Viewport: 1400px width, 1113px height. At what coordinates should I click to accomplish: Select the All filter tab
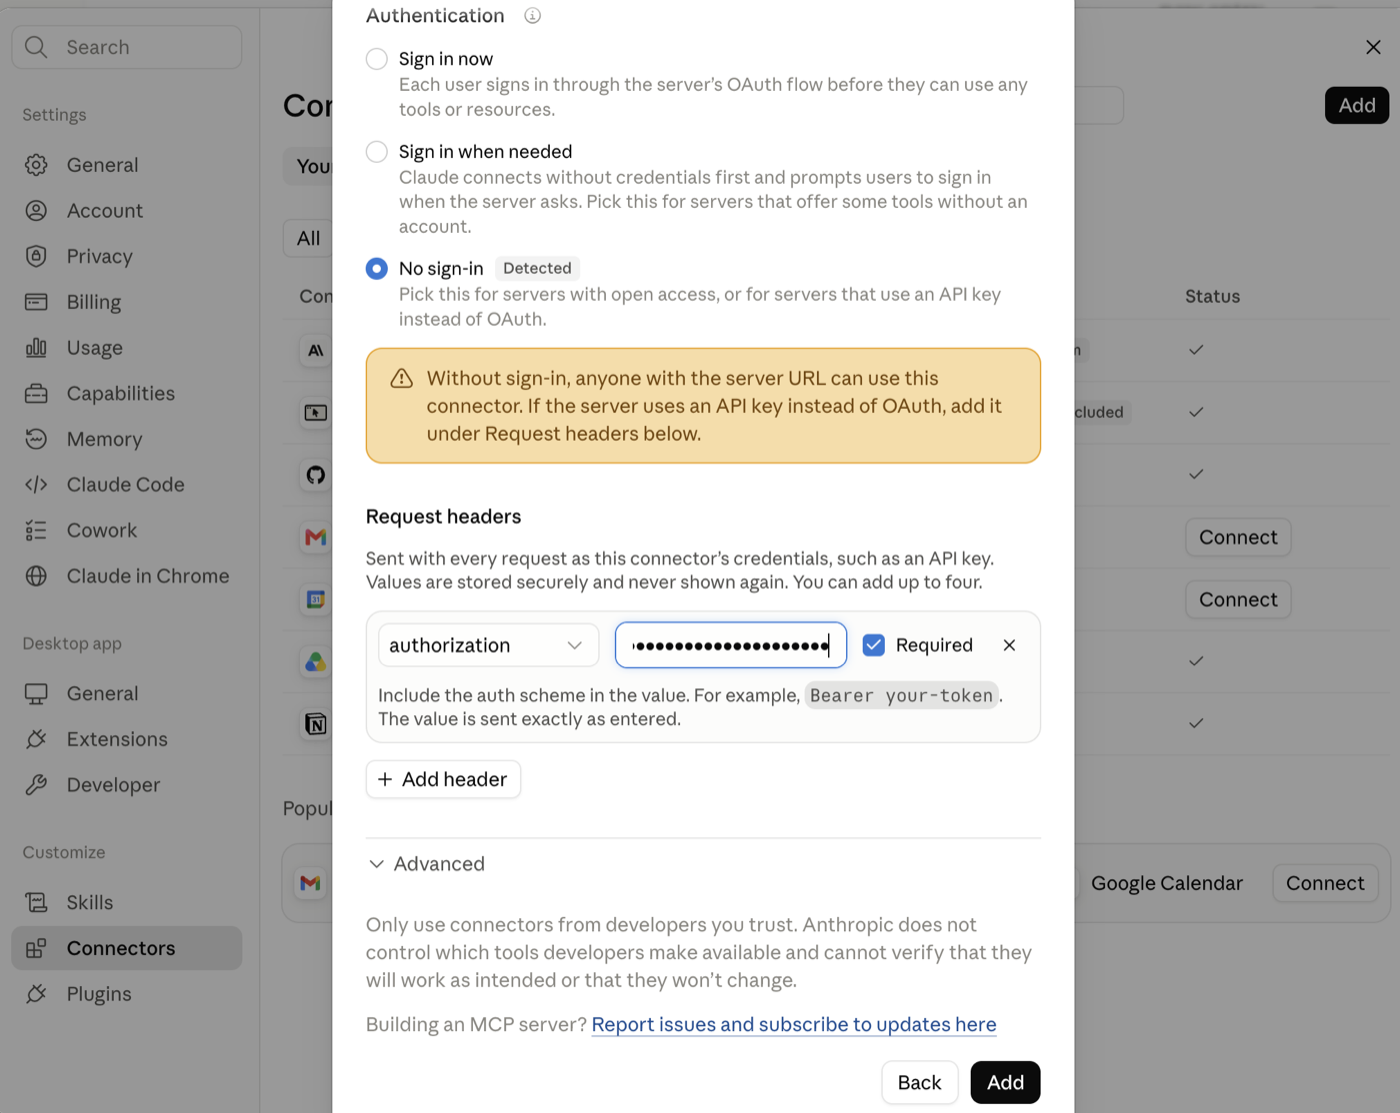point(308,238)
